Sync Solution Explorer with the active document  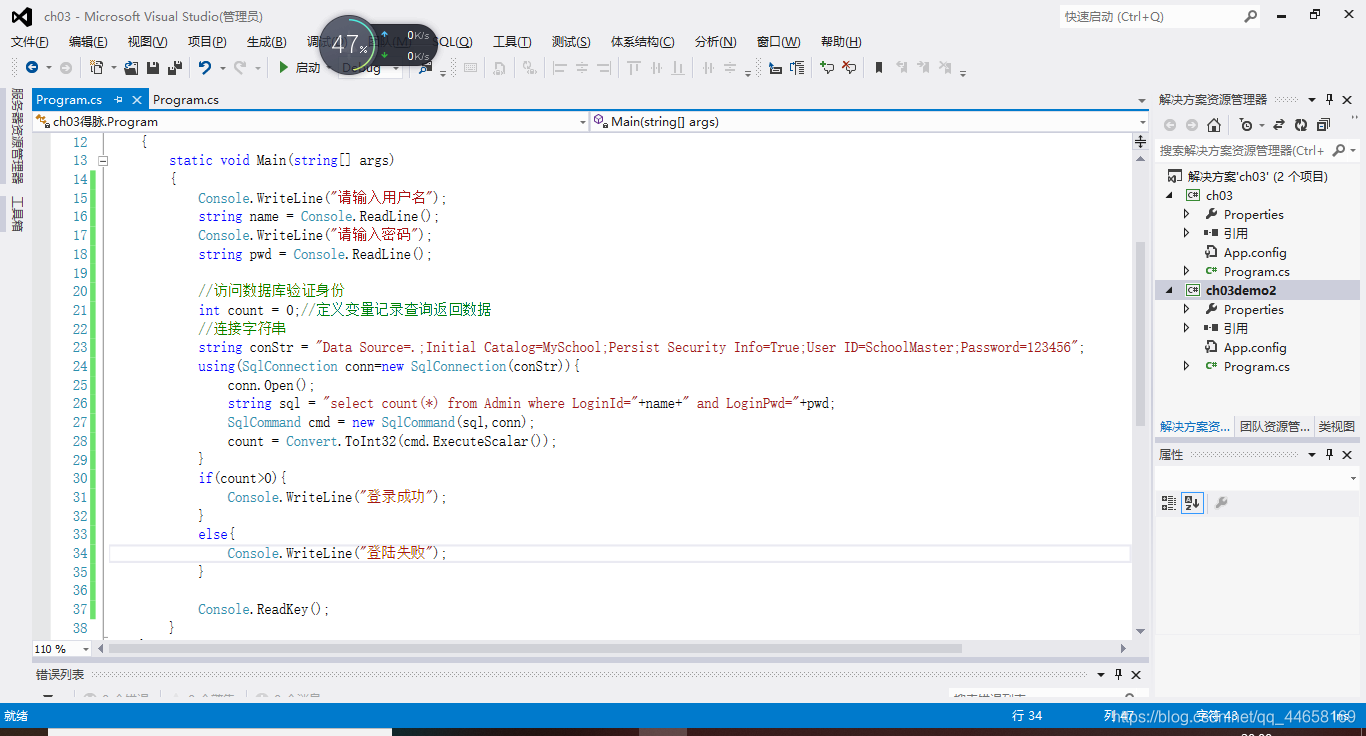tap(1279, 125)
